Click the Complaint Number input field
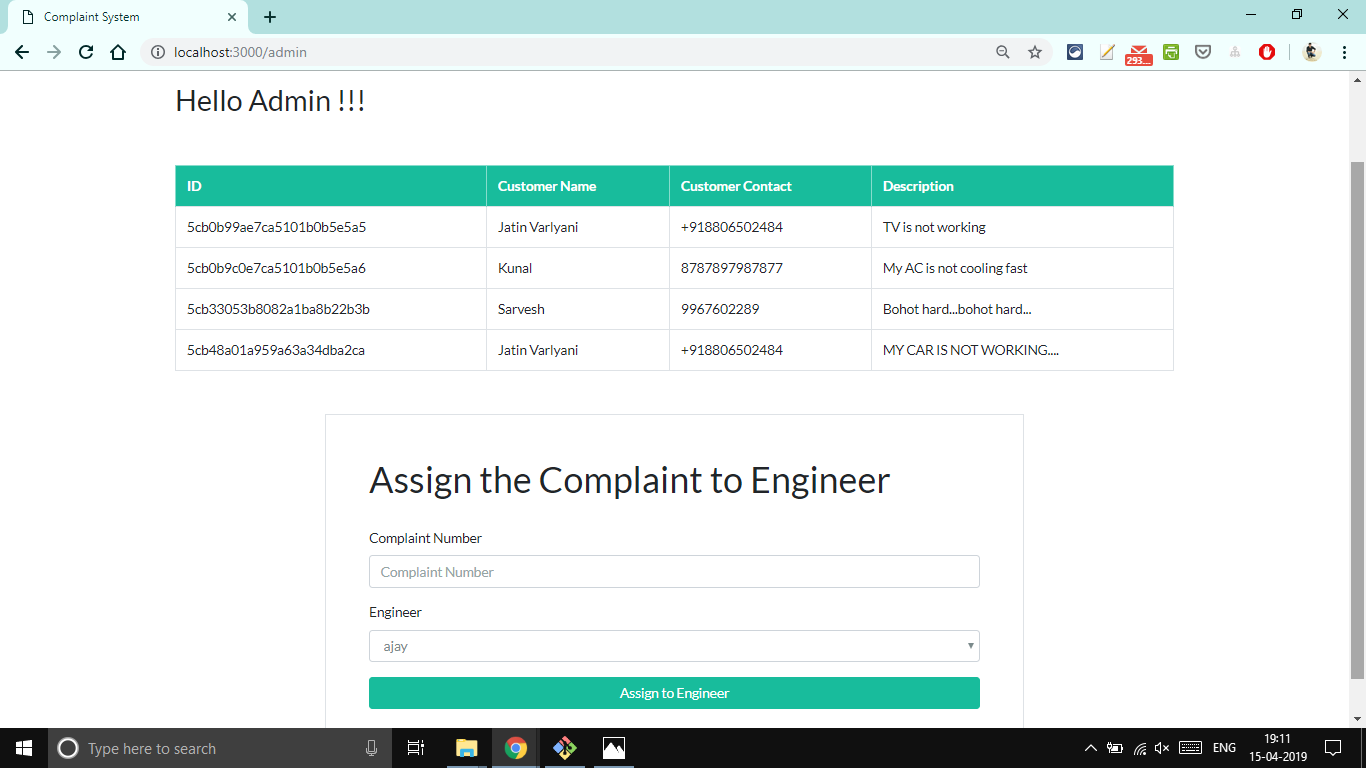 [x=674, y=572]
